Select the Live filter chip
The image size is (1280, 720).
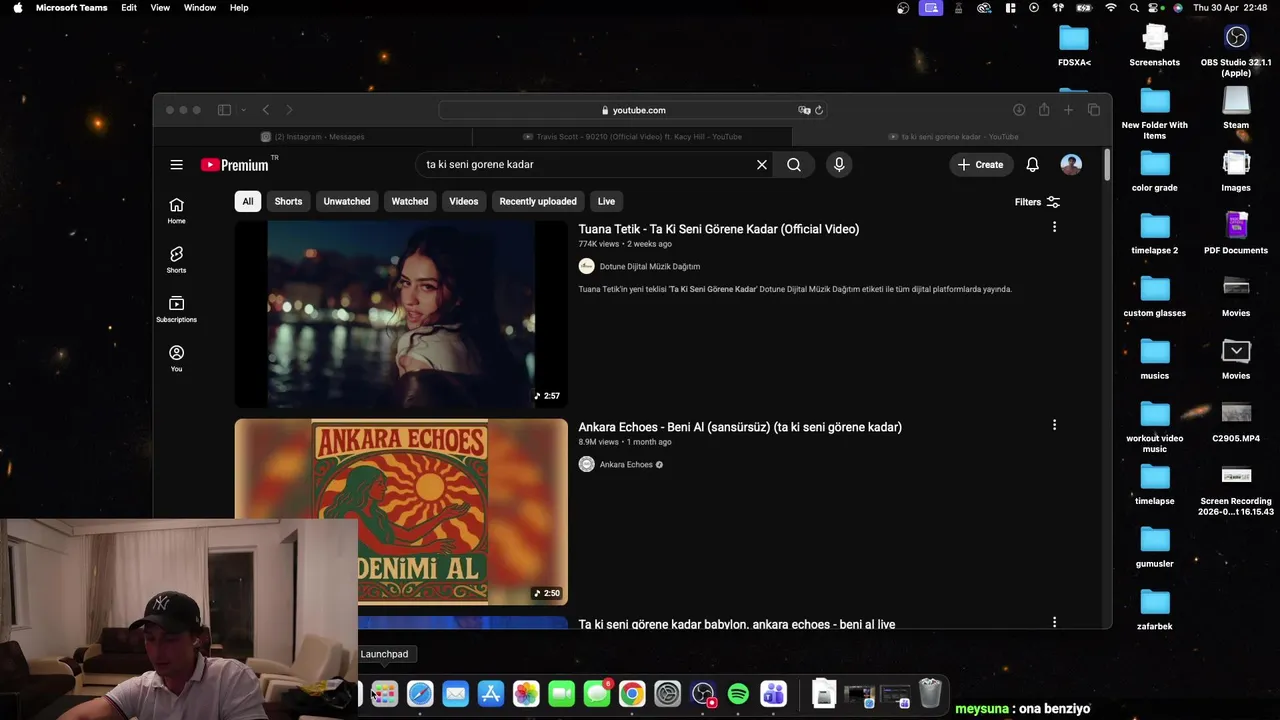pos(606,202)
